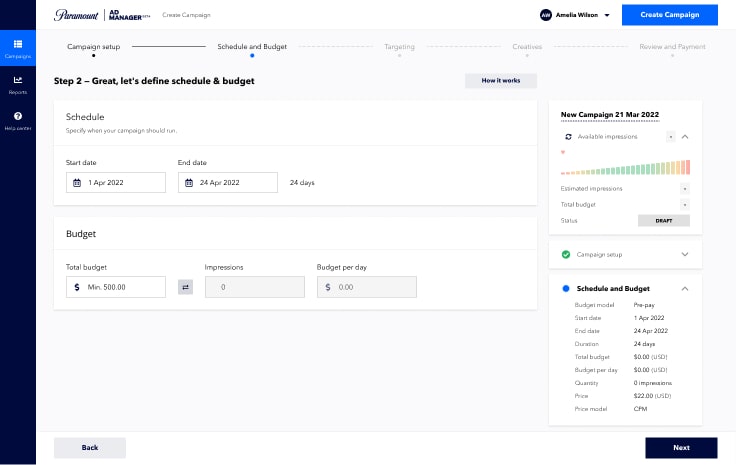This screenshot has height=465, width=736.
Task: Click the available impressions bar chart
Action: coord(625,167)
